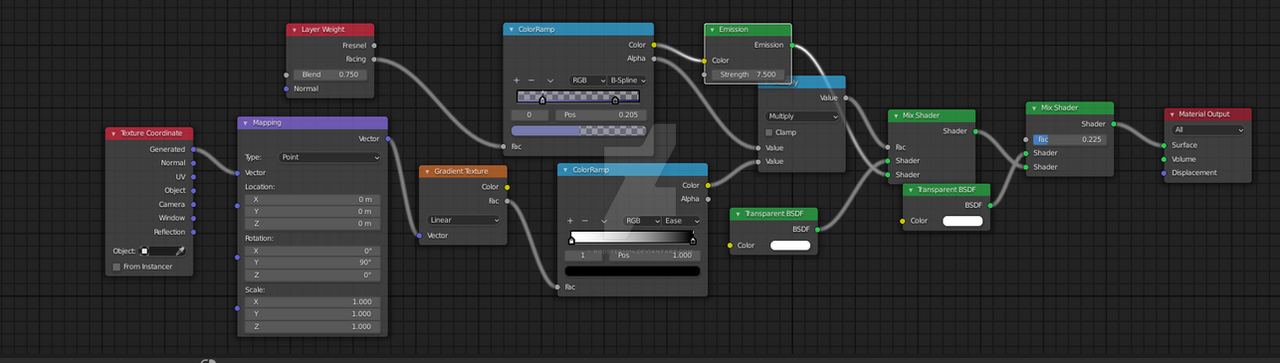
Task: Collapse the B-Spline ColorRamp node
Action: [512, 31]
